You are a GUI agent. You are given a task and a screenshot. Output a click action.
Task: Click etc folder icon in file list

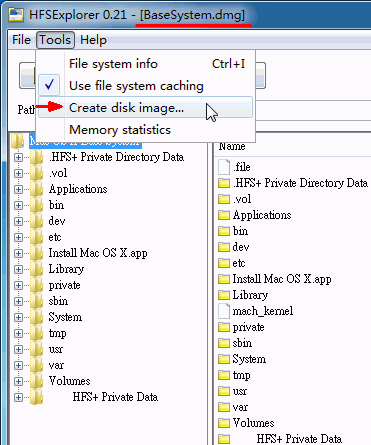pyautogui.click(x=224, y=263)
